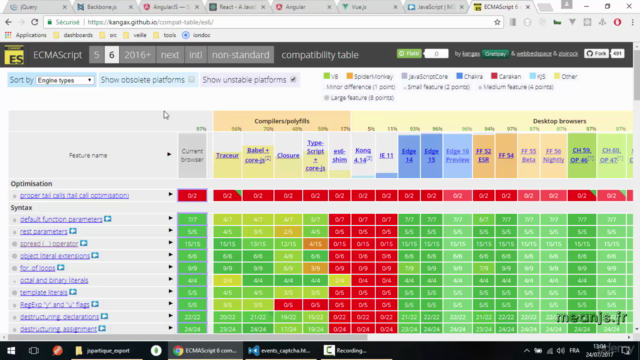Open the Visual Studio Code taskbar item

coord(280,351)
